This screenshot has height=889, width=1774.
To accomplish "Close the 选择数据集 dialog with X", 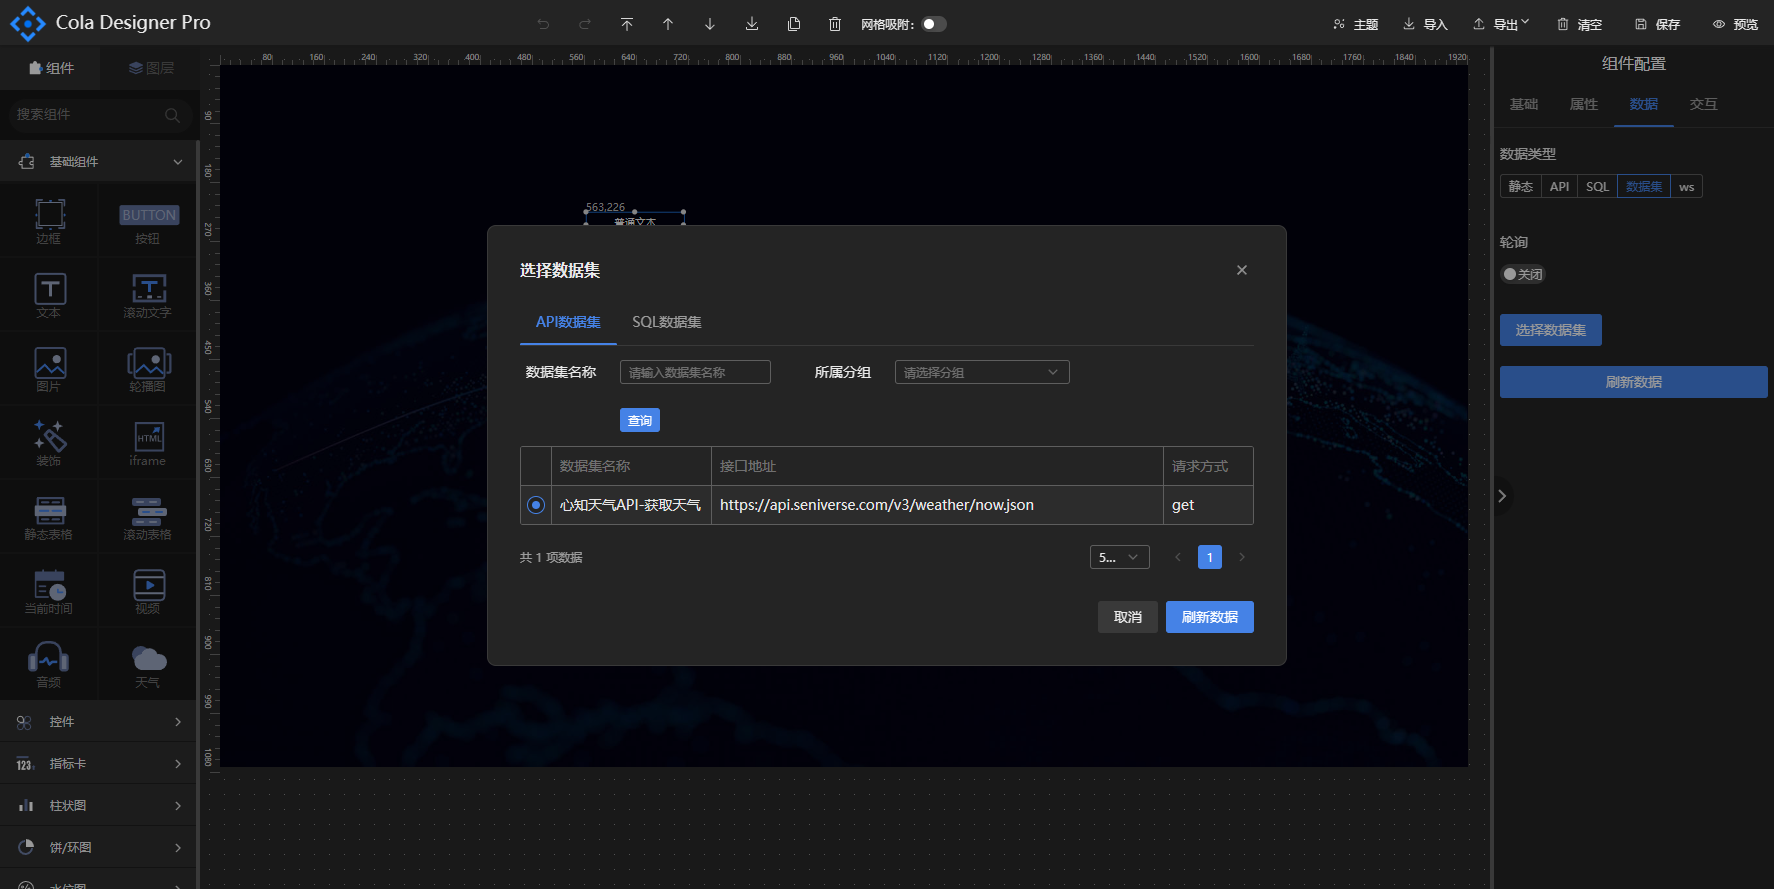I will [1242, 270].
